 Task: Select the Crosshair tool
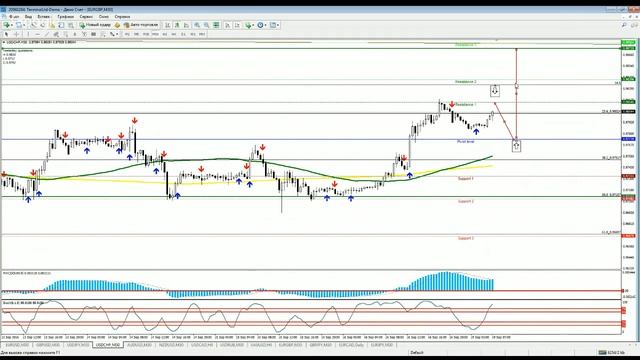16,34
